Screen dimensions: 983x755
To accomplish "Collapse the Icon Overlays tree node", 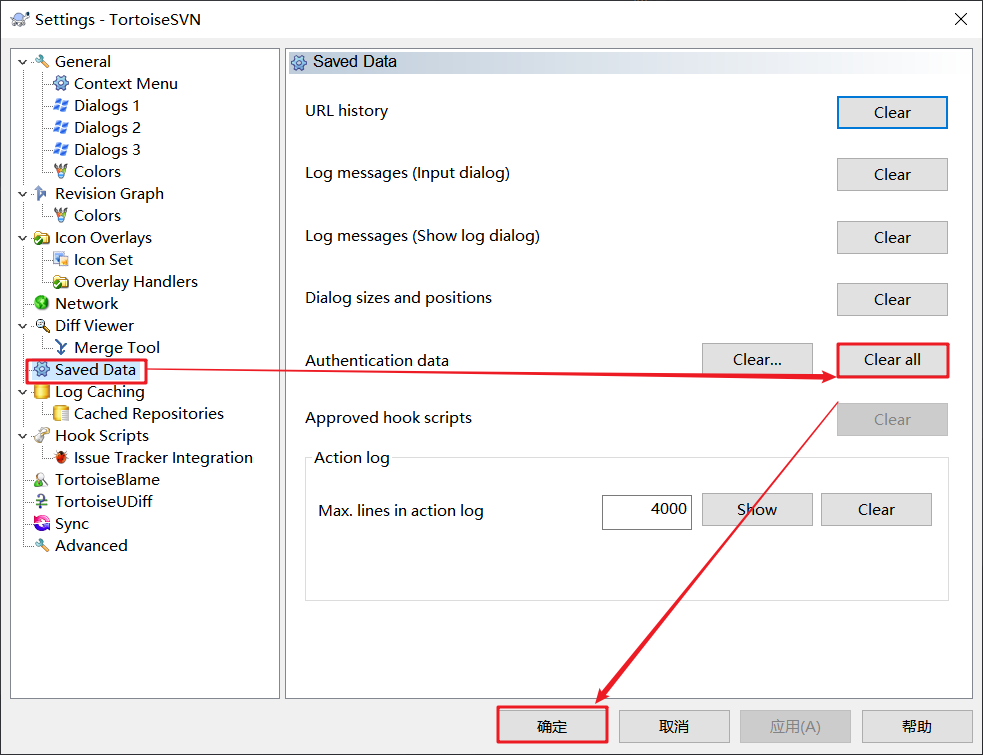I will [x=23, y=238].
